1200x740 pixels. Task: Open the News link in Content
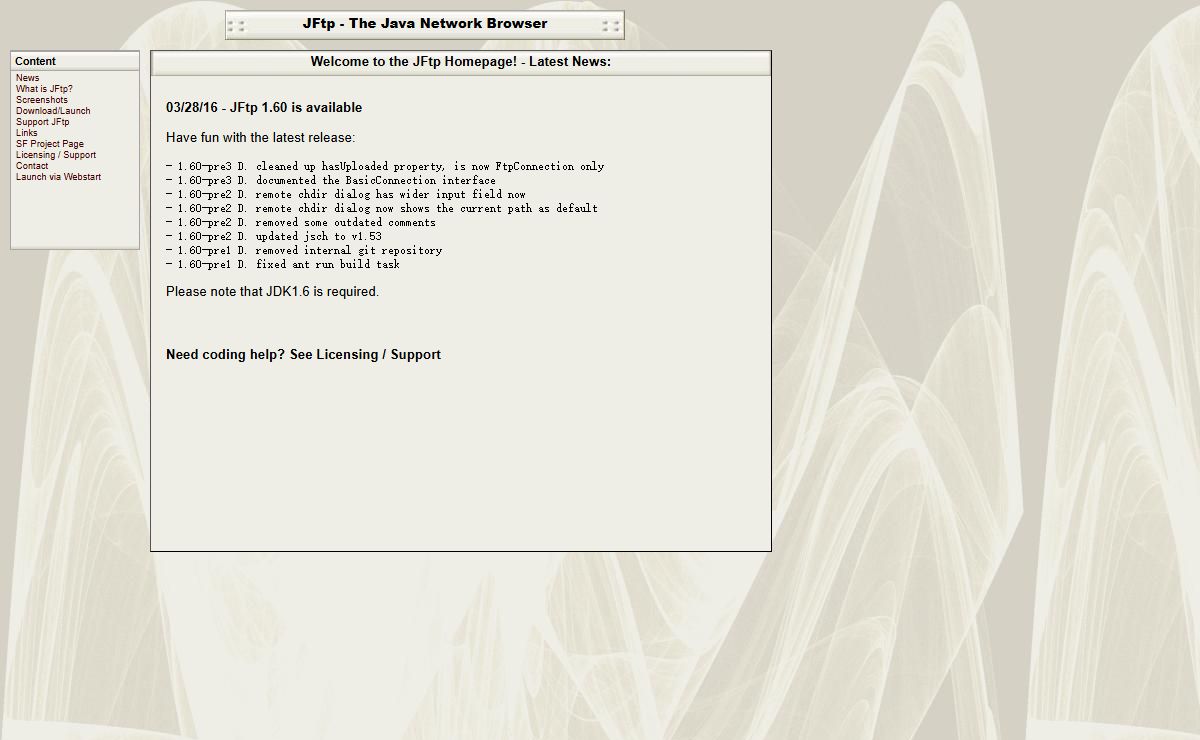coord(27,78)
